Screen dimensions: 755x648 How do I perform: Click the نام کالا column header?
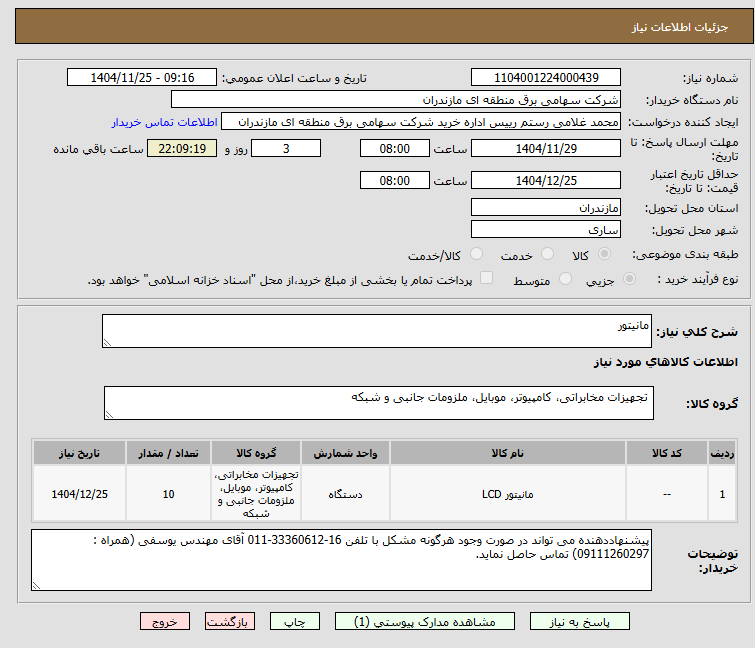pos(508,453)
